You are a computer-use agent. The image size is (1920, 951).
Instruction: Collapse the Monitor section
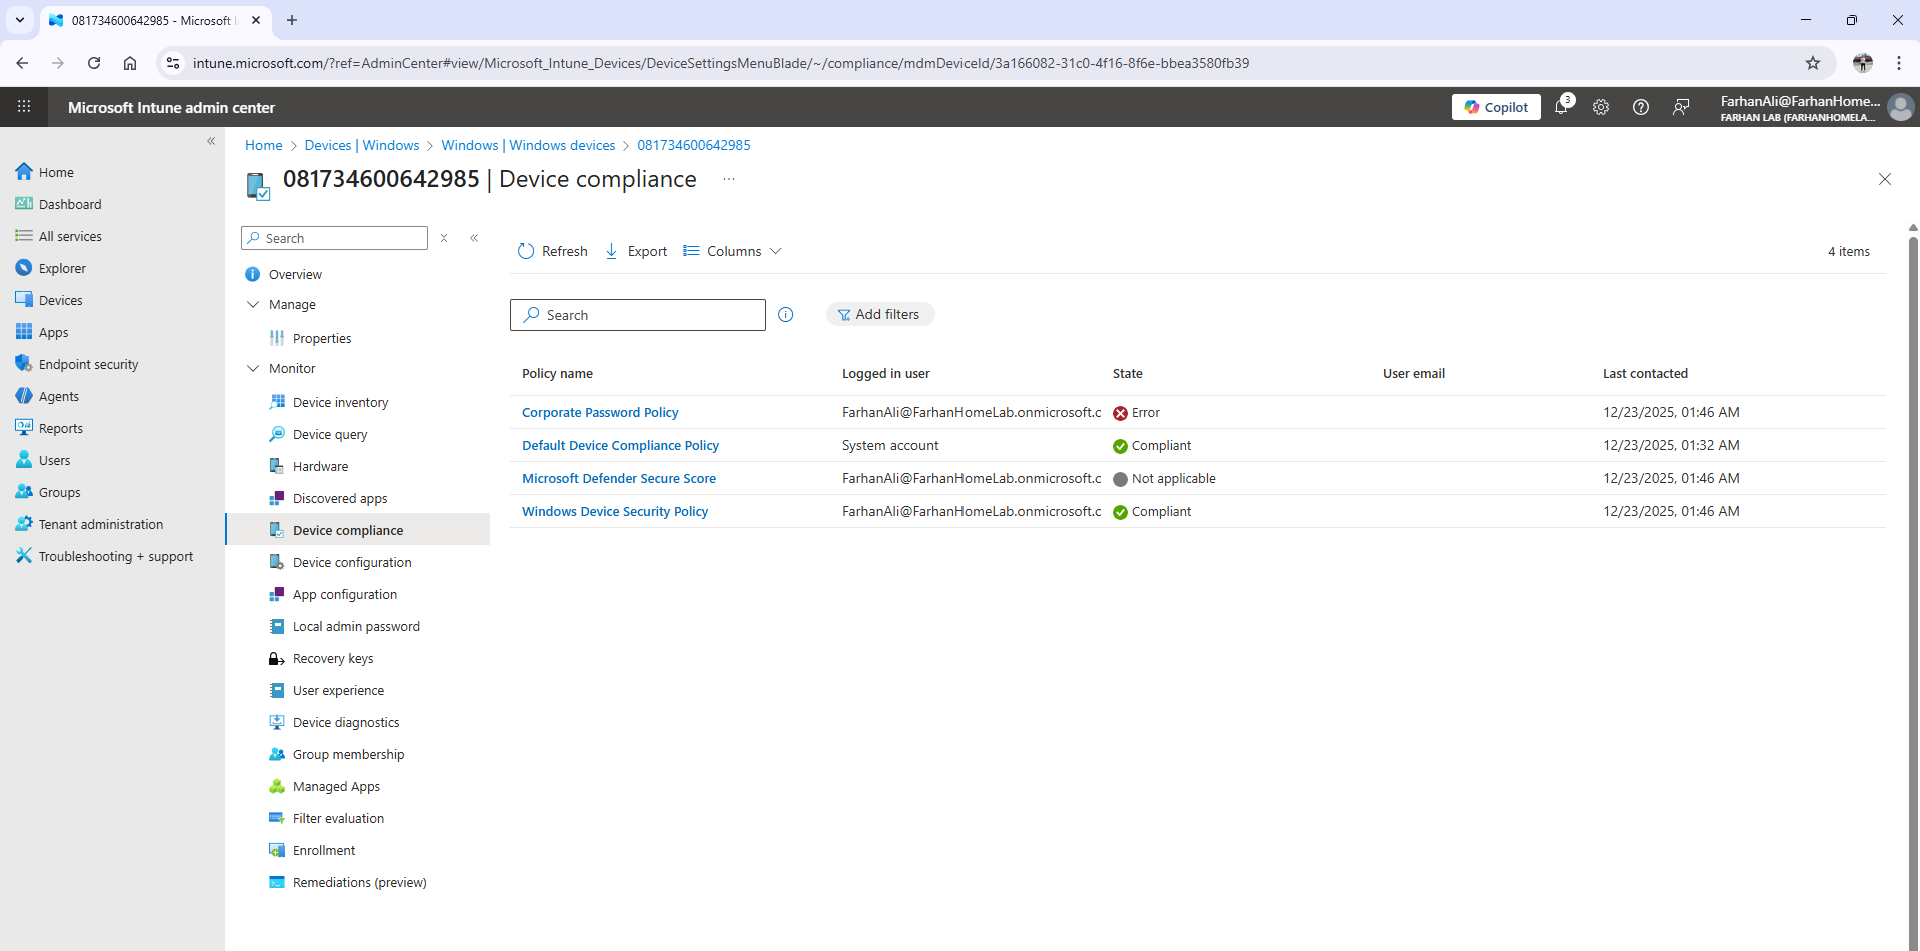point(253,369)
